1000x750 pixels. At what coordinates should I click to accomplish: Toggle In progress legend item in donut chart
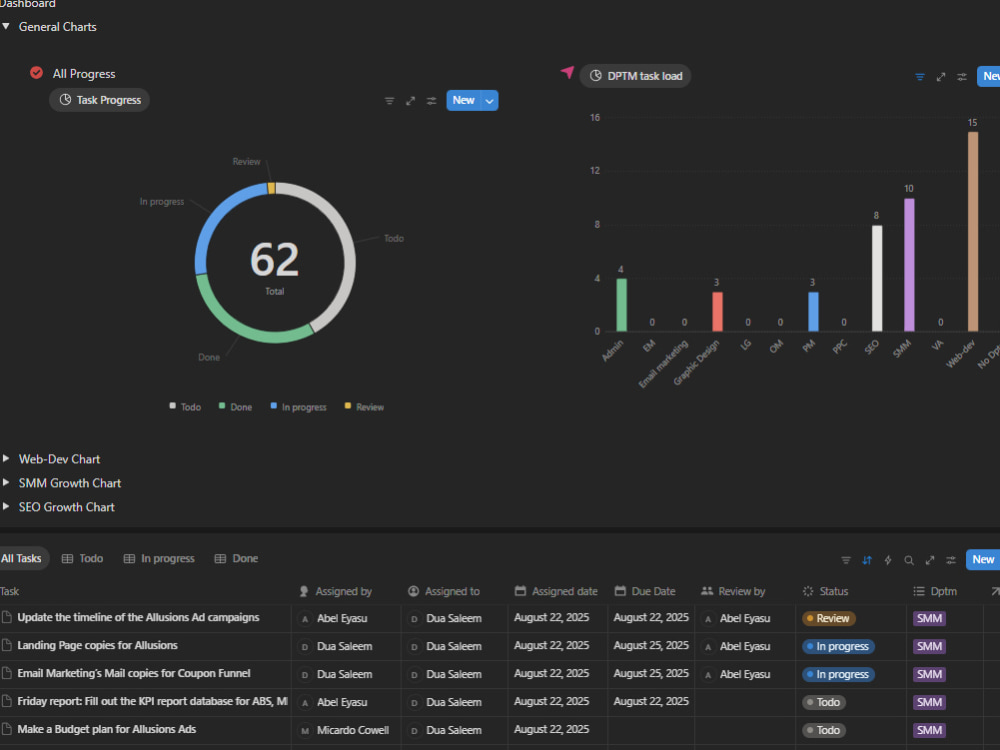pyautogui.click(x=298, y=407)
